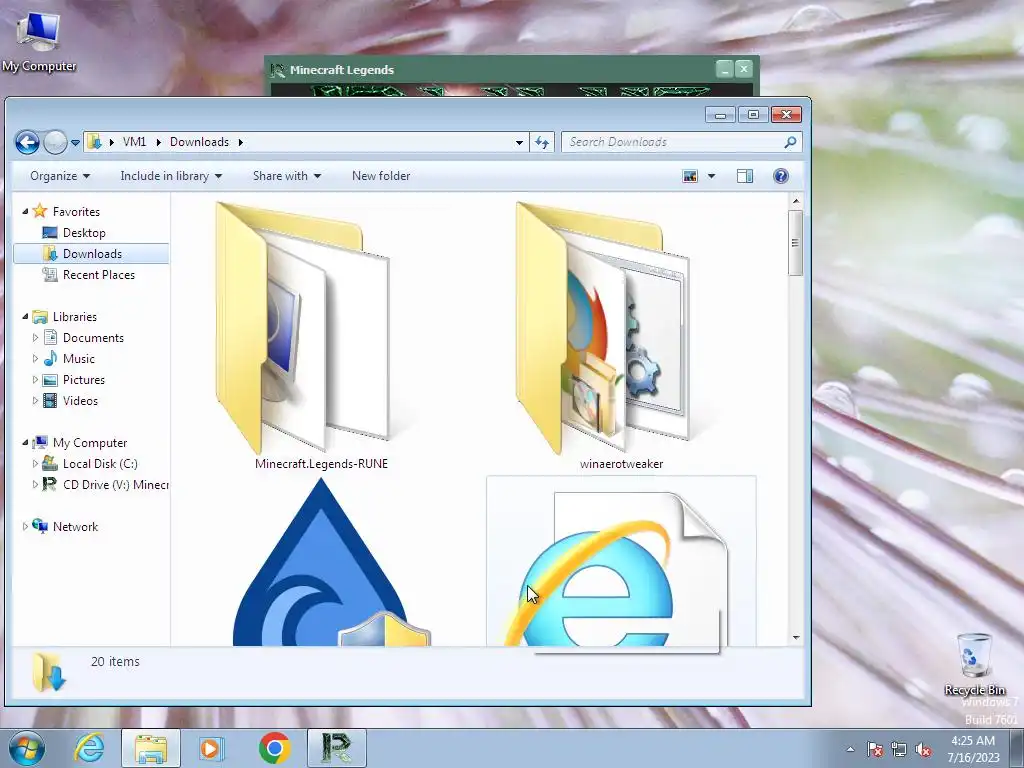Click the Change your view icon
The height and width of the screenshot is (768, 1024).
pyautogui.click(x=690, y=176)
